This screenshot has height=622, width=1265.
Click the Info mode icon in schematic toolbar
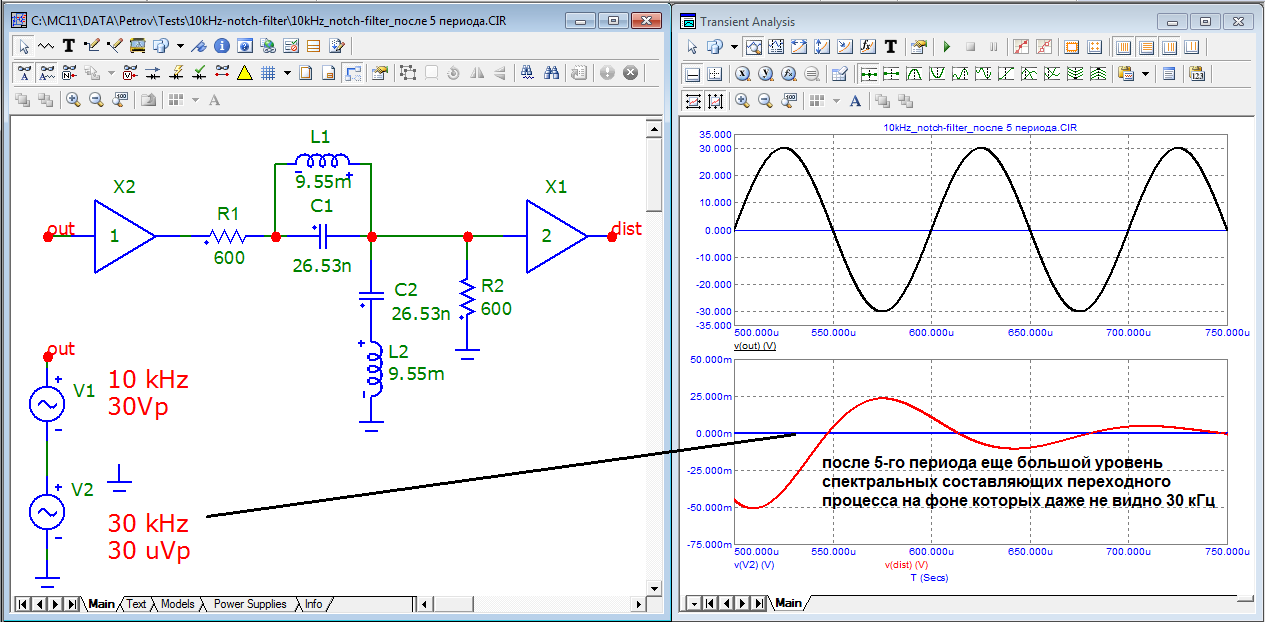[221, 45]
